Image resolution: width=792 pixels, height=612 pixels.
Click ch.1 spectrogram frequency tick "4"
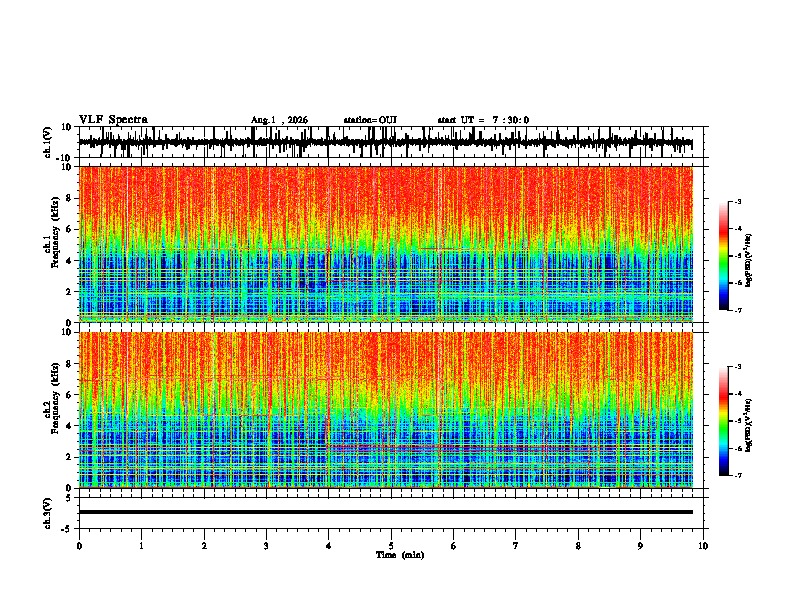[x=71, y=261]
